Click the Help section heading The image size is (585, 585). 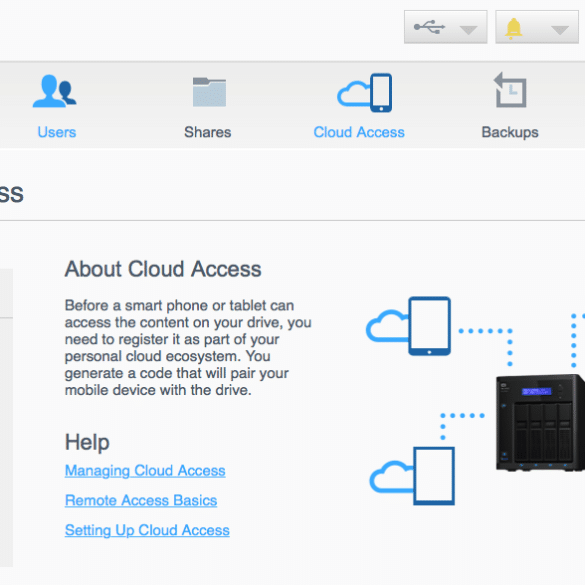pos(87,442)
